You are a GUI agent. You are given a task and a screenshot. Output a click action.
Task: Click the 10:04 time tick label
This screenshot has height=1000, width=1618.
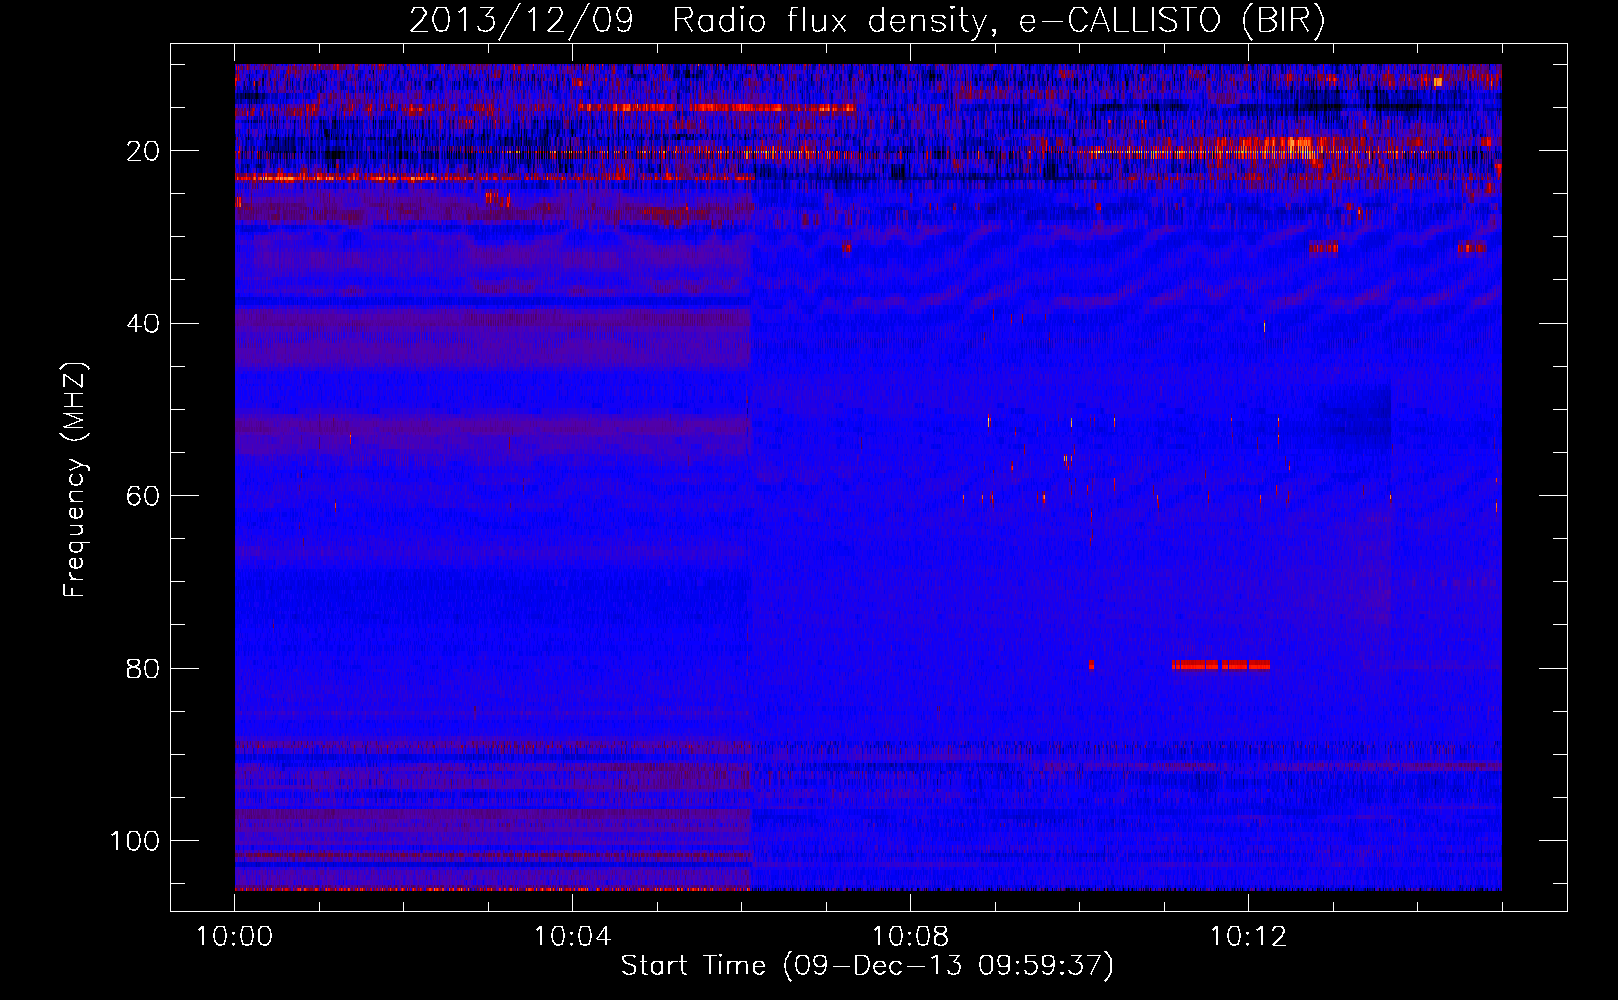click(x=572, y=937)
